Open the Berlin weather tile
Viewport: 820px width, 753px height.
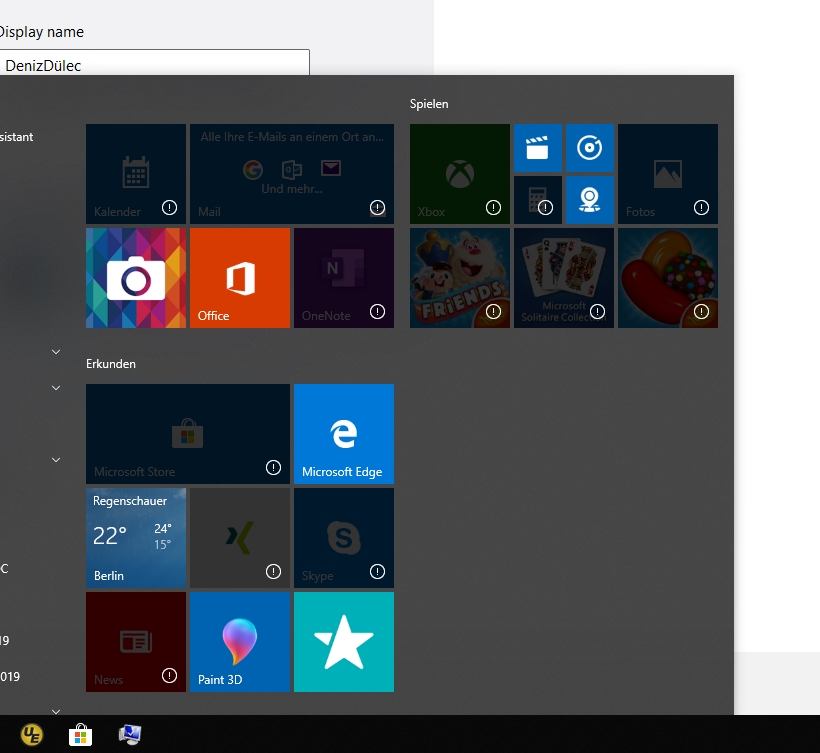[136, 538]
